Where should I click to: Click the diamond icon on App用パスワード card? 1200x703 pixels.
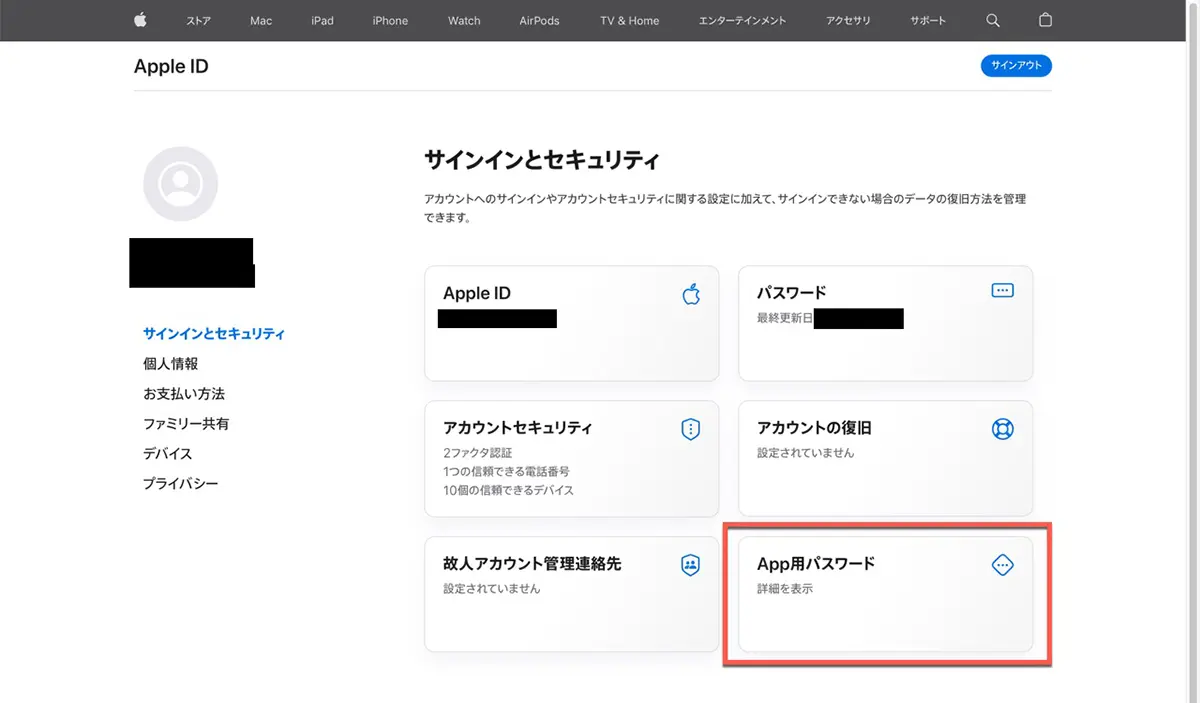click(1002, 565)
